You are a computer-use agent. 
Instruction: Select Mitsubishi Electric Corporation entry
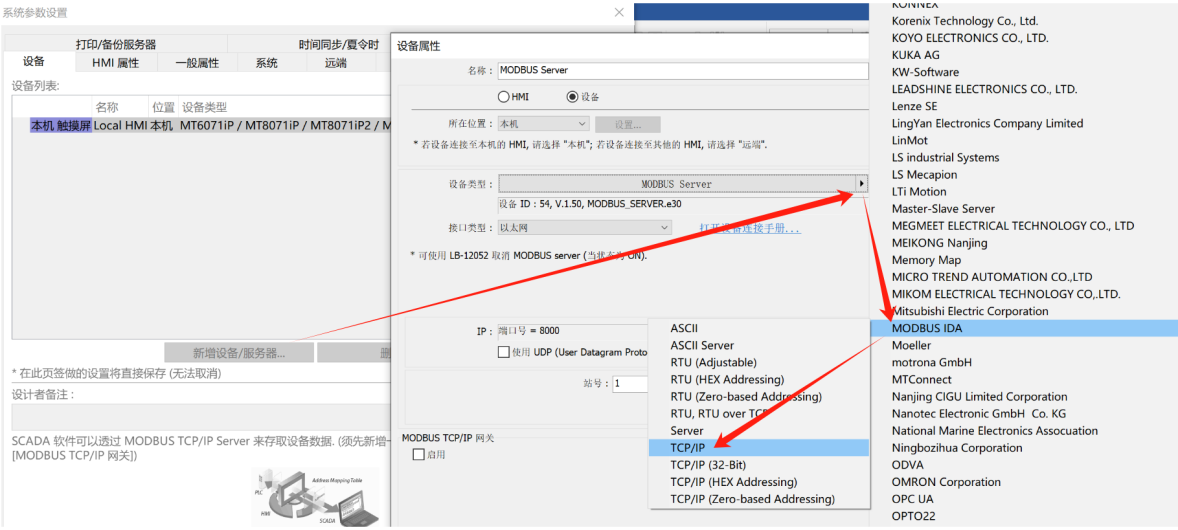[970, 311]
